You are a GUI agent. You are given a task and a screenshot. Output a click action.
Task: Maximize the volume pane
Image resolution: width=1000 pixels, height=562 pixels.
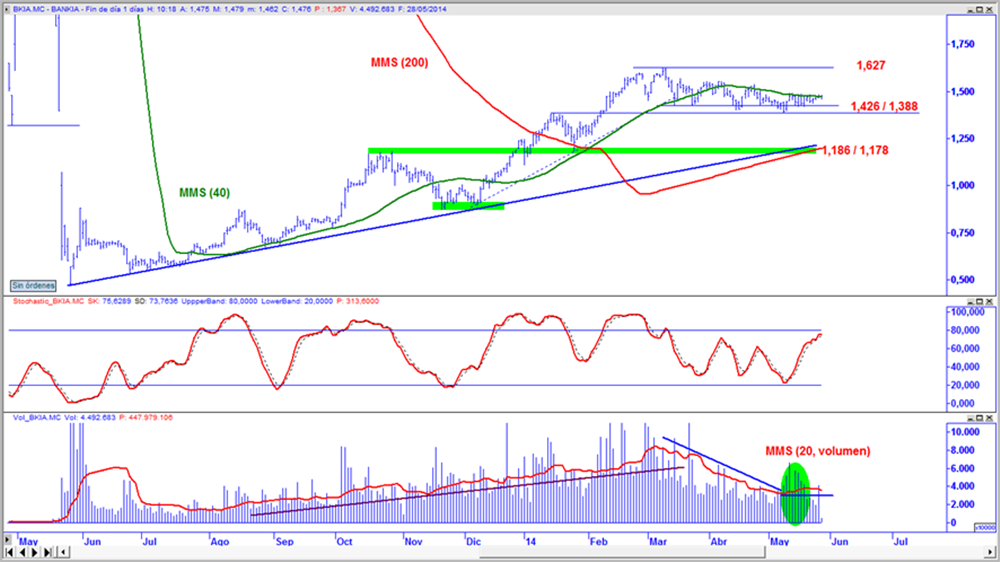[980, 418]
